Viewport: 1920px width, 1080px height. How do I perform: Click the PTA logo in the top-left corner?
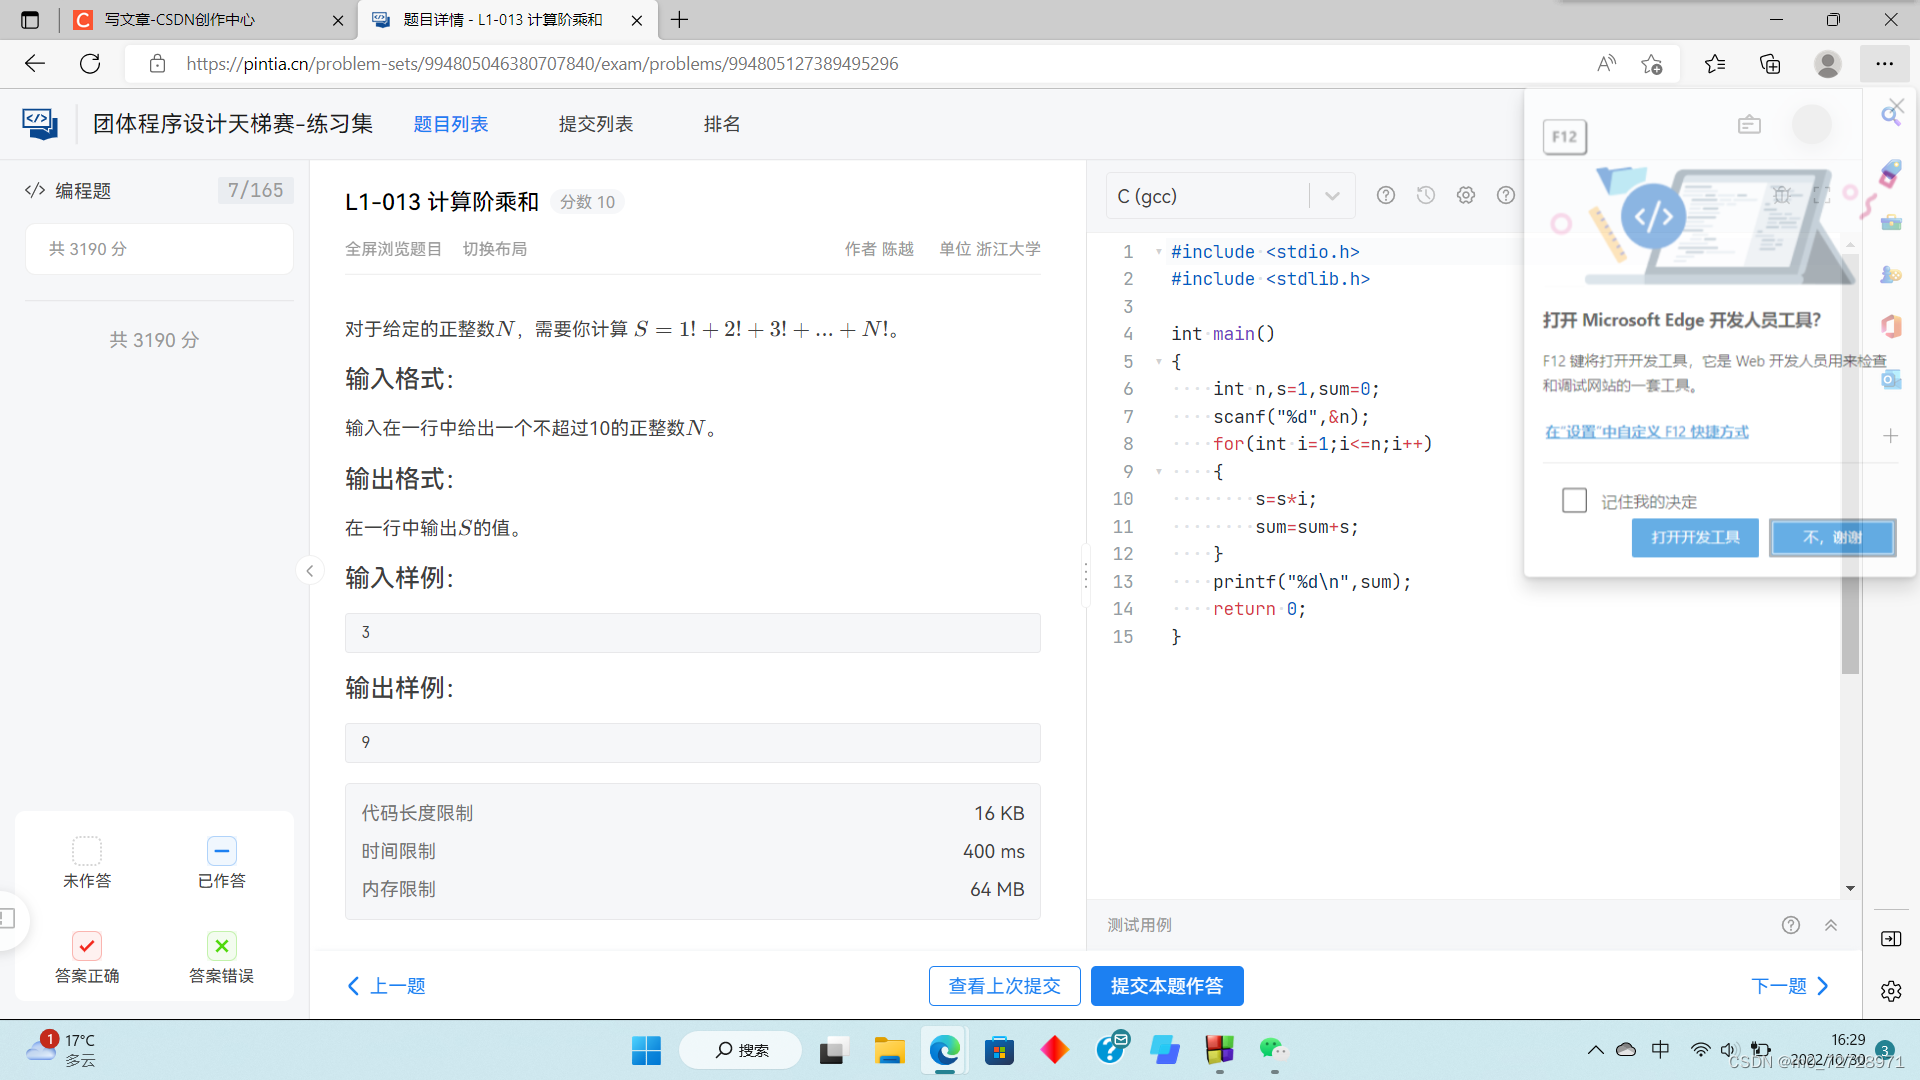(x=40, y=122)
